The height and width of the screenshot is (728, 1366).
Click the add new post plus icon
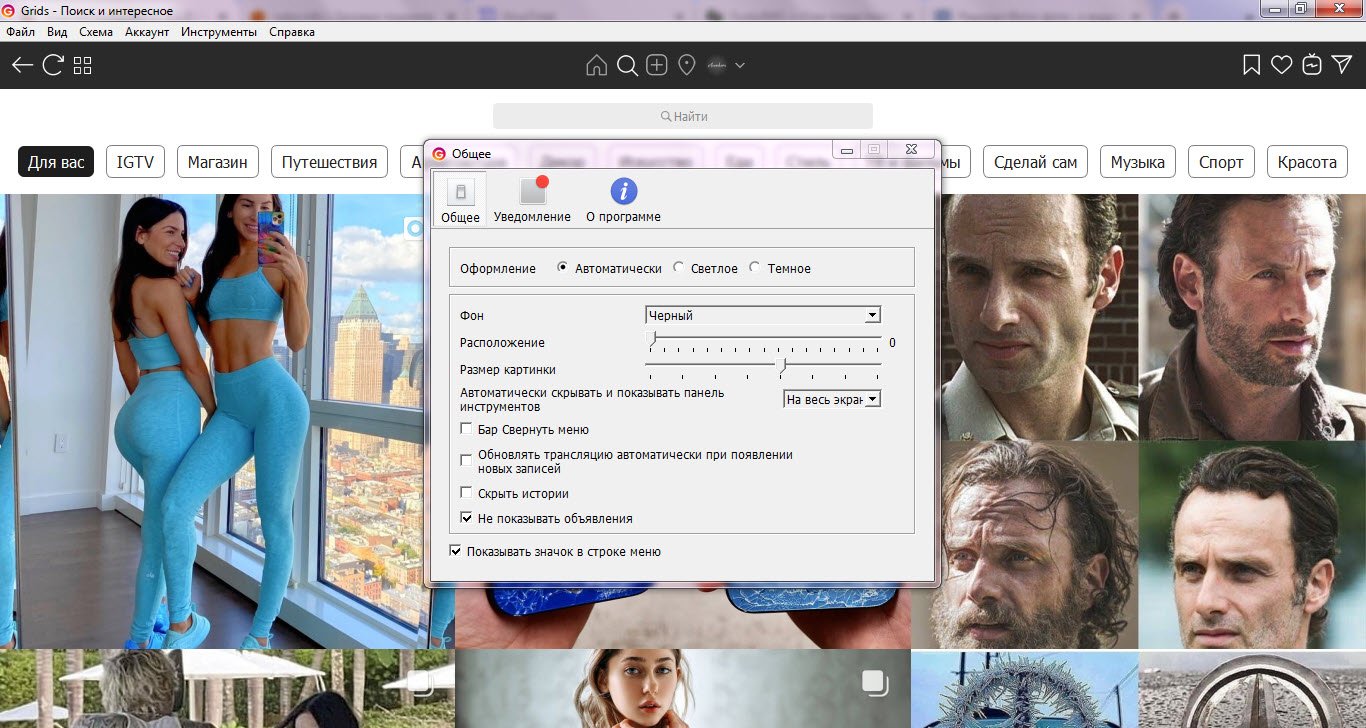656,65
